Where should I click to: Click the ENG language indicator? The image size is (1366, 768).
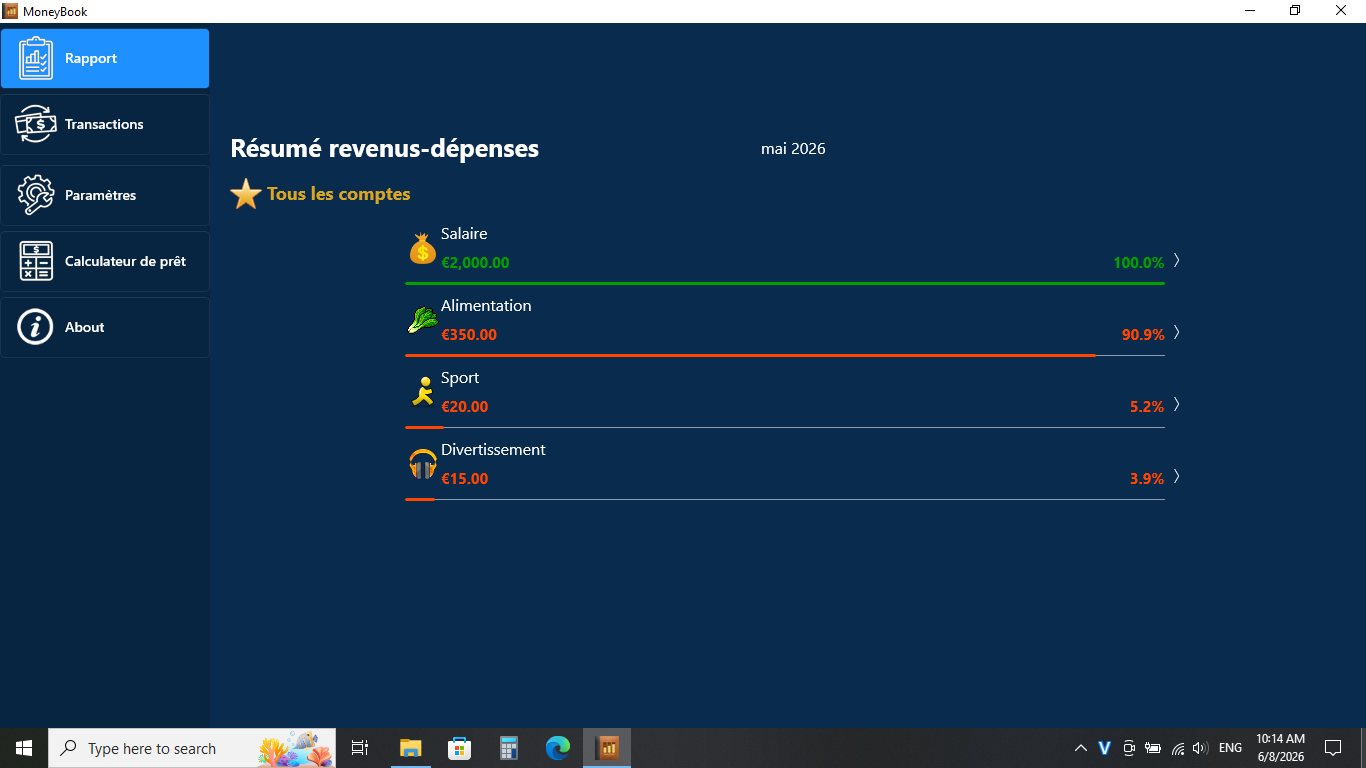1231,748
